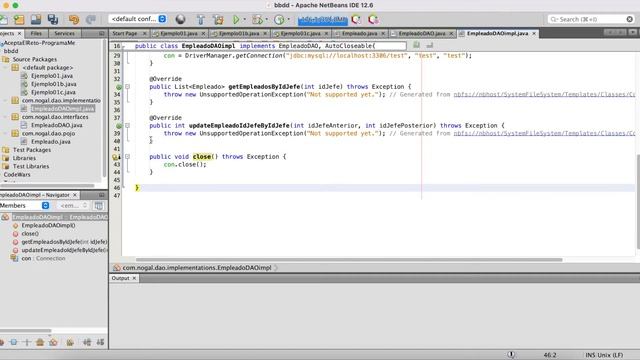Open the Navigator filter combo box
This screenshot has height=360, width=640.
(x=73, y=205)
